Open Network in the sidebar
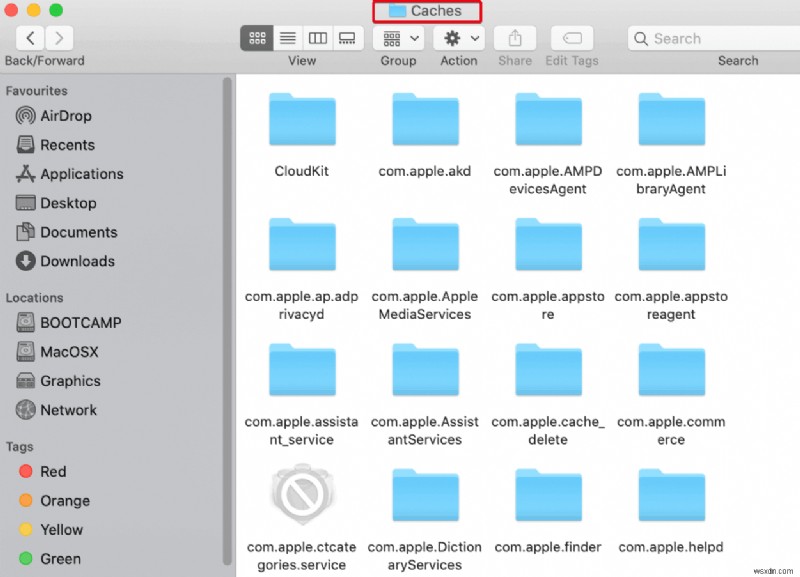Image resolution: width=800 pixels, height=577 pixels. point(56,410)
